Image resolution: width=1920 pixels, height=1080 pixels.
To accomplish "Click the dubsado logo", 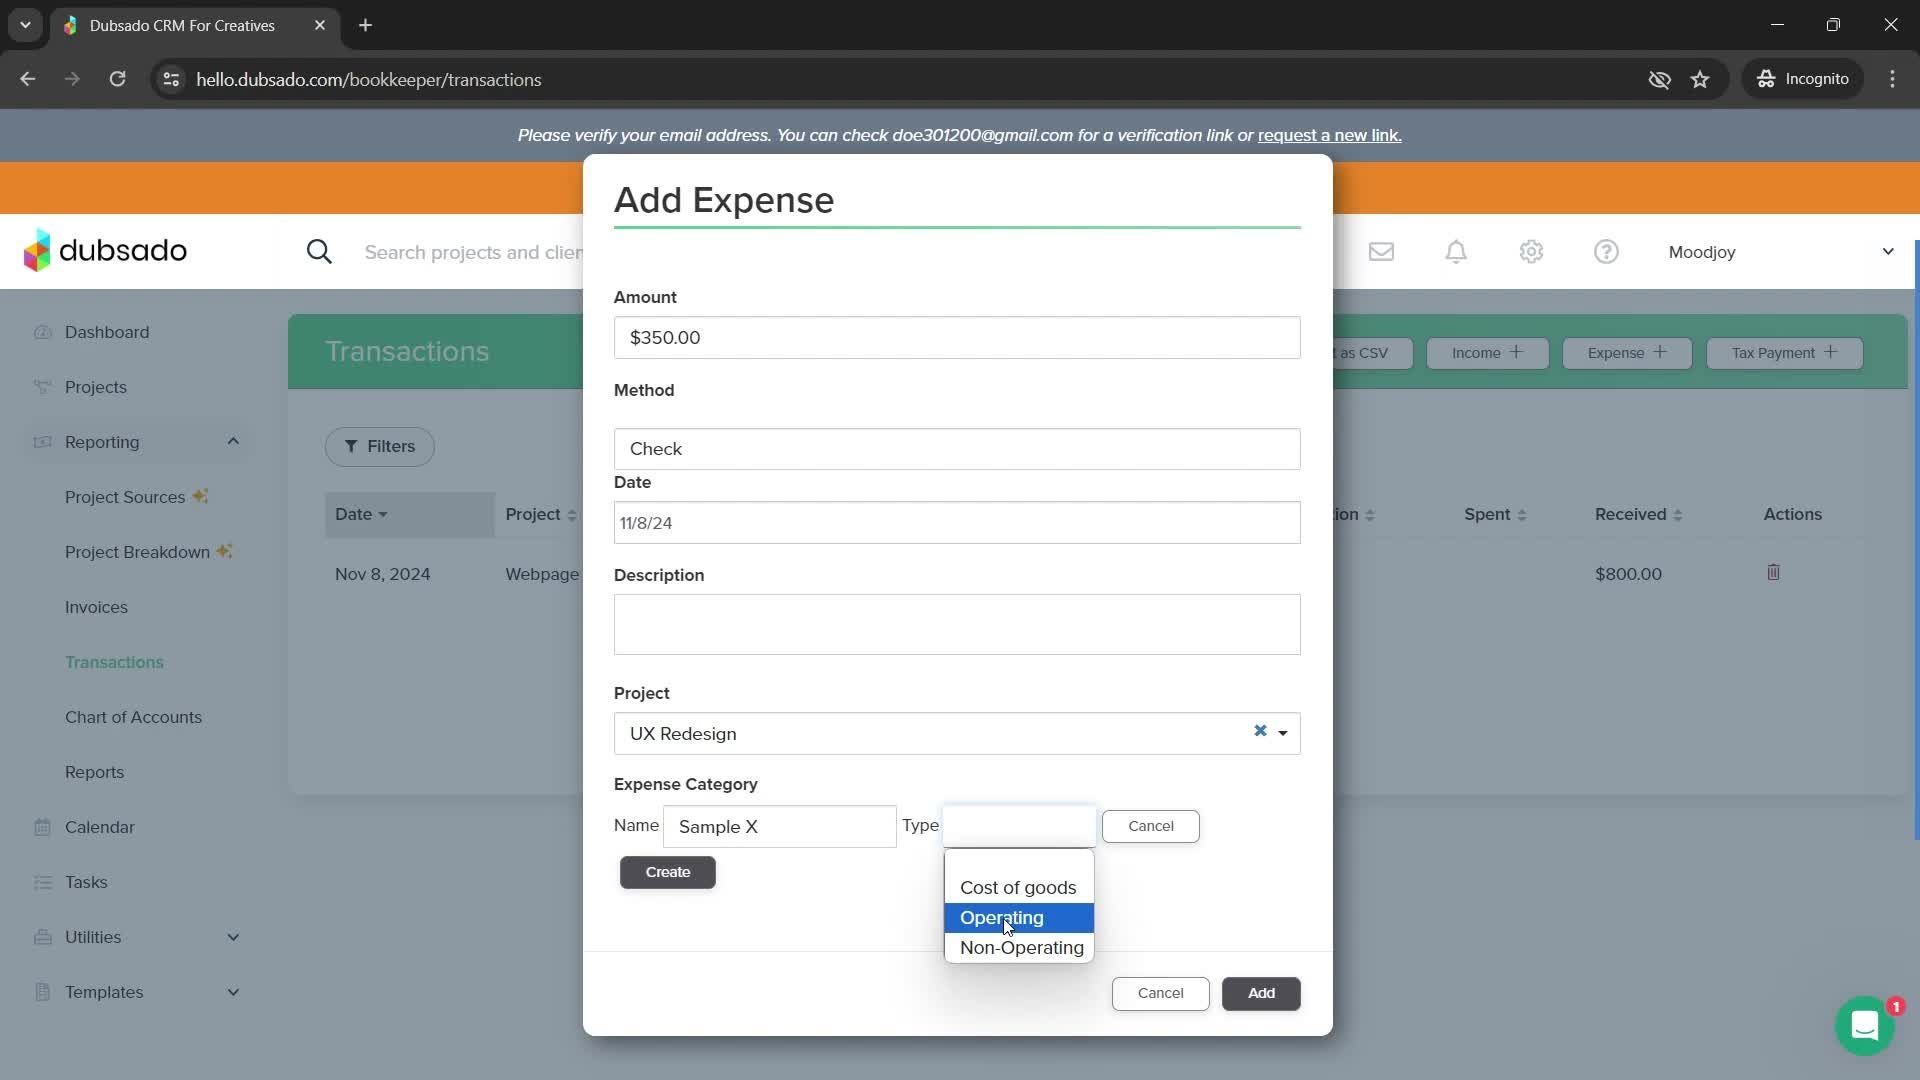I will click(x=105, y=251).
